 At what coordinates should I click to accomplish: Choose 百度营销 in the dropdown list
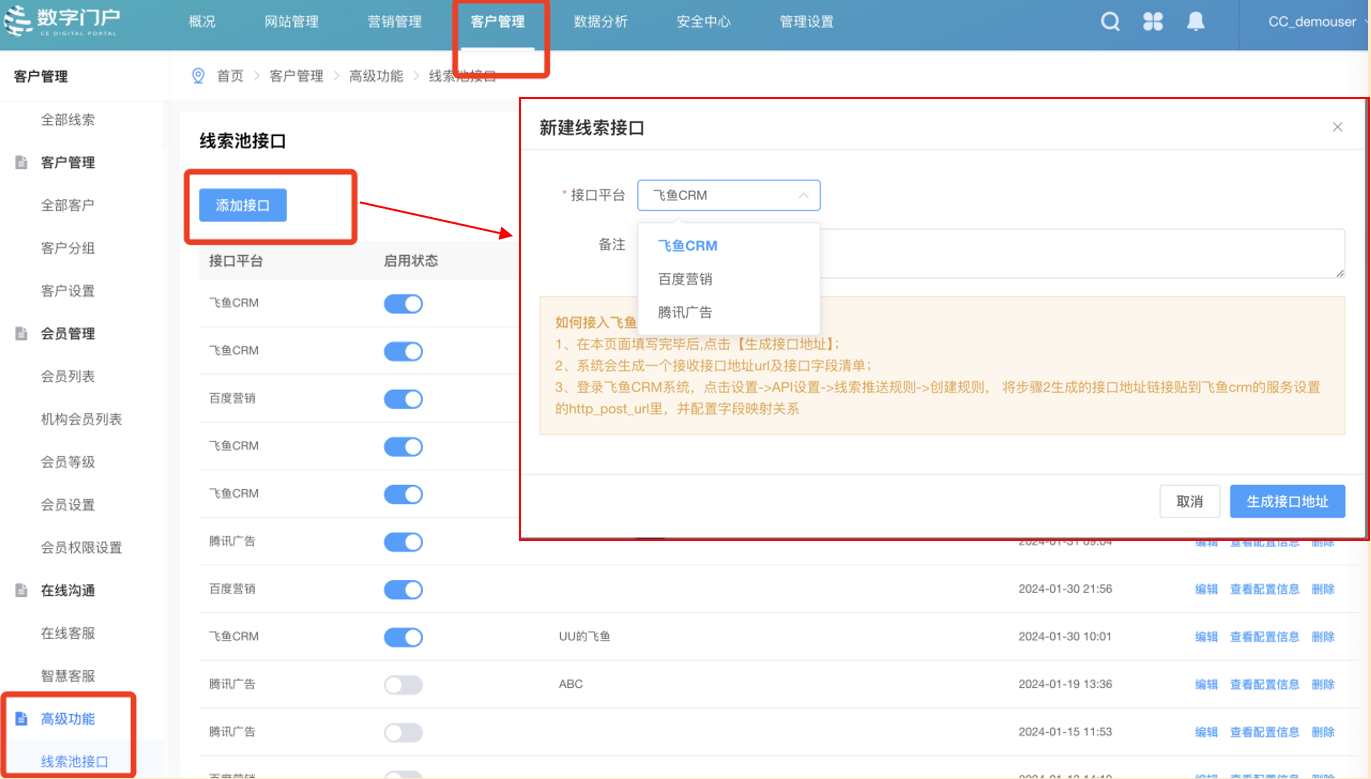tap(685, 279)
